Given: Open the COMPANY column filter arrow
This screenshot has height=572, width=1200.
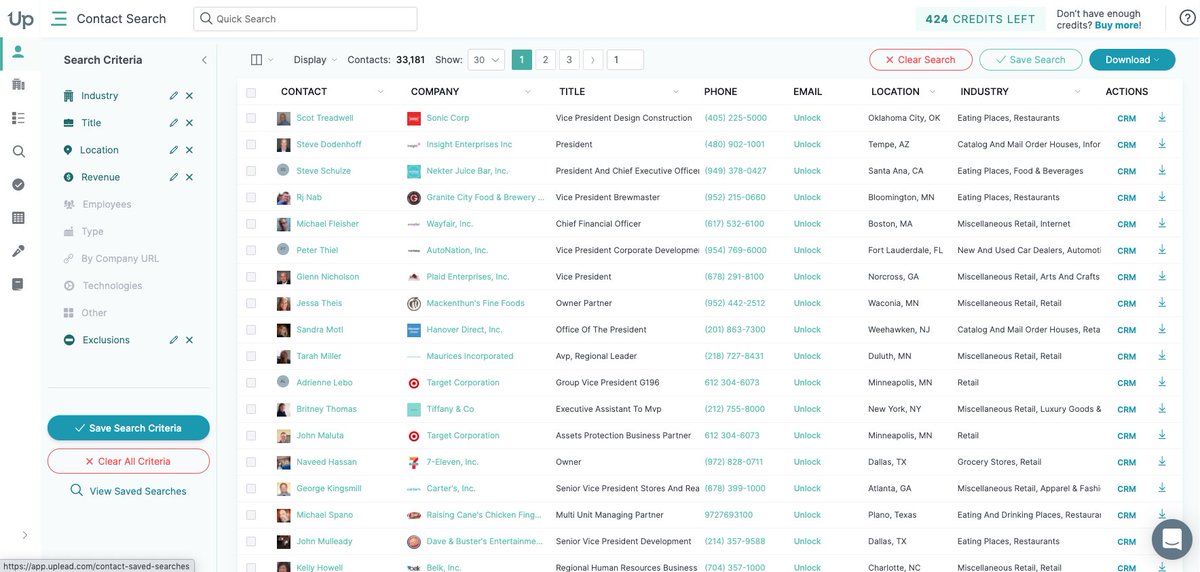Looking at the screenshot, I should click(528, 92).
